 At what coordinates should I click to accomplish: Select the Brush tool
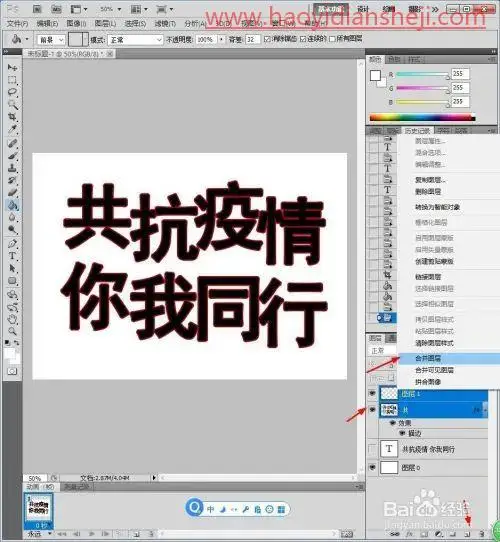coord(12,156)
